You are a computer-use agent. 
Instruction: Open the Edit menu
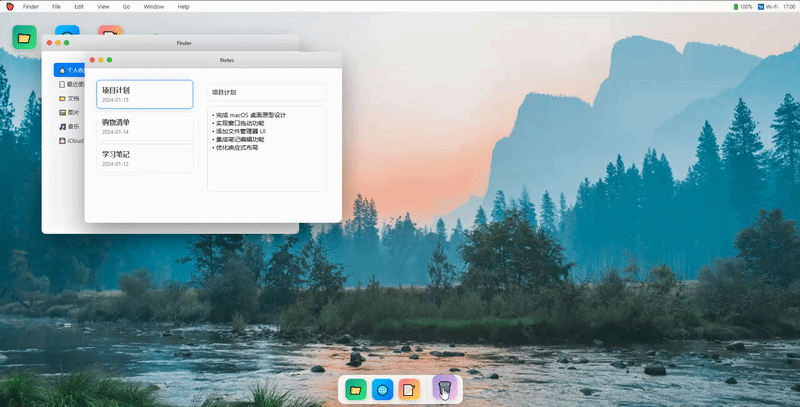(79, 6)
